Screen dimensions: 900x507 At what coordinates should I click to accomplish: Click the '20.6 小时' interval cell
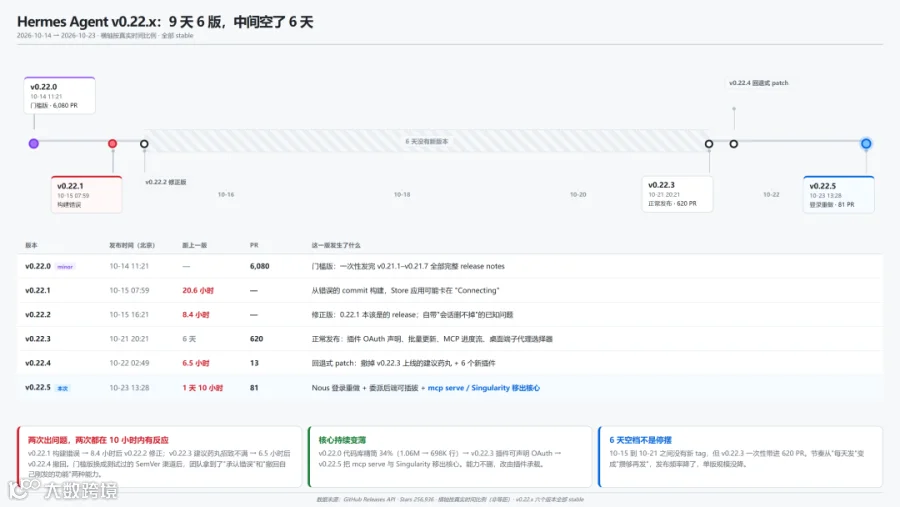198,291
